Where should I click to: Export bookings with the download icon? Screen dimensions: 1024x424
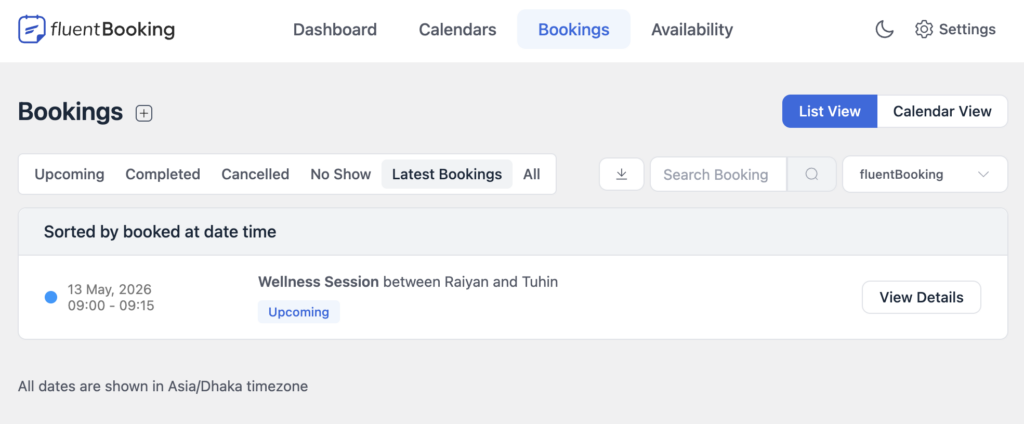point(622,174)
